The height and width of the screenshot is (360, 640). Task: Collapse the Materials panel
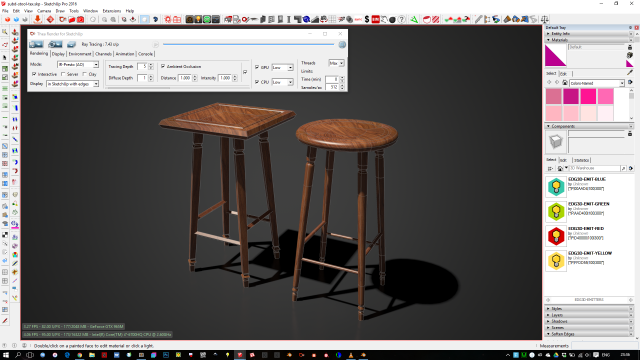pos(548,40)
